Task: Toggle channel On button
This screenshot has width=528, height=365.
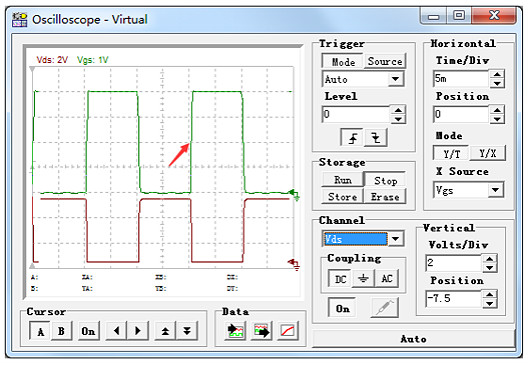Action: pos(342,308)
